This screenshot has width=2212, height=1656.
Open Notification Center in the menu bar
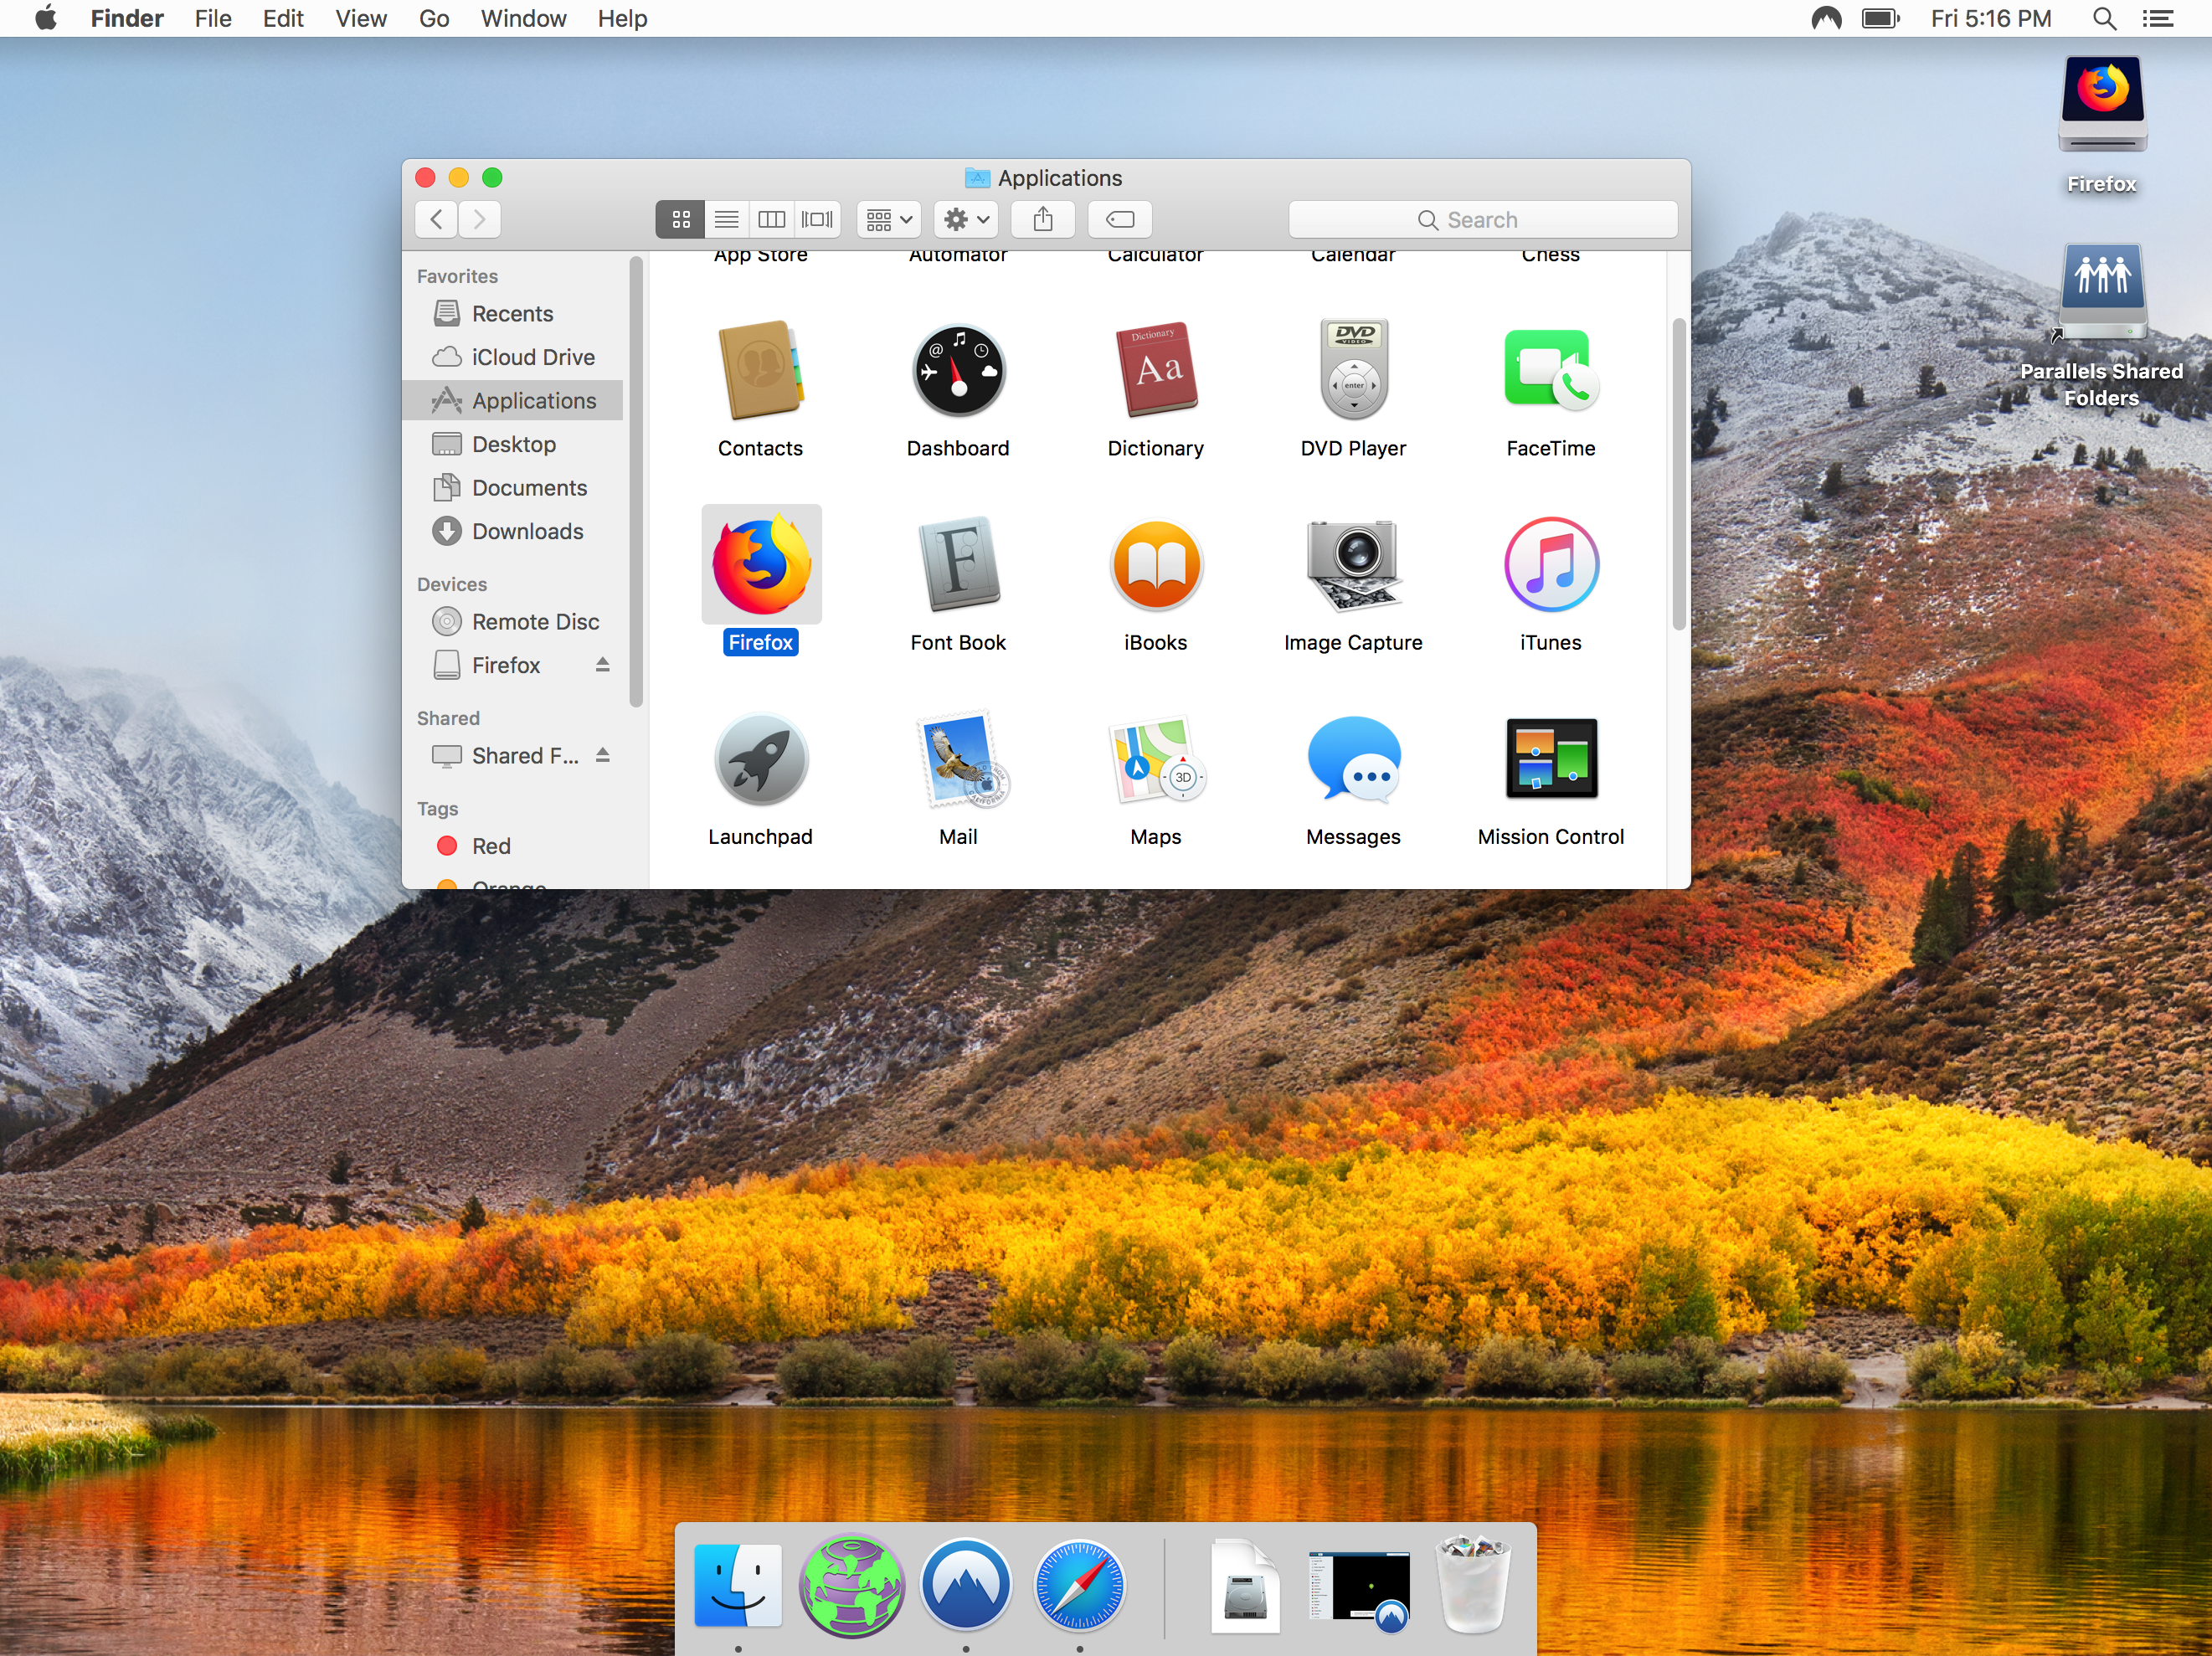click(2158, 18)
